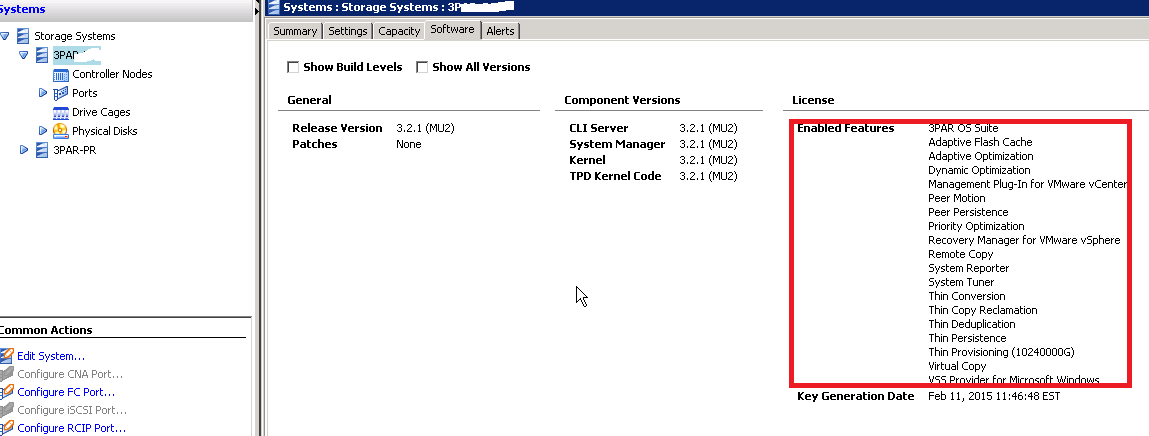Select Drive Cages in the tree
Image resolution: width=1149 pixels, height=436 pixels.
101,112
